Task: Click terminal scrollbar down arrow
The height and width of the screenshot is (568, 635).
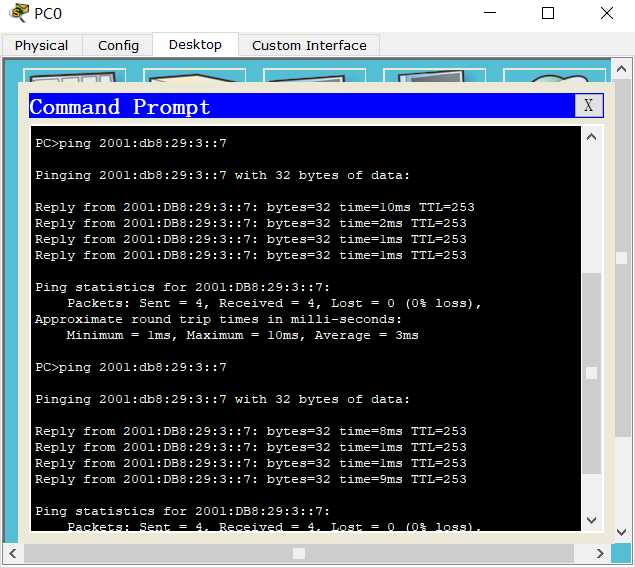Action: pos(591,520)
